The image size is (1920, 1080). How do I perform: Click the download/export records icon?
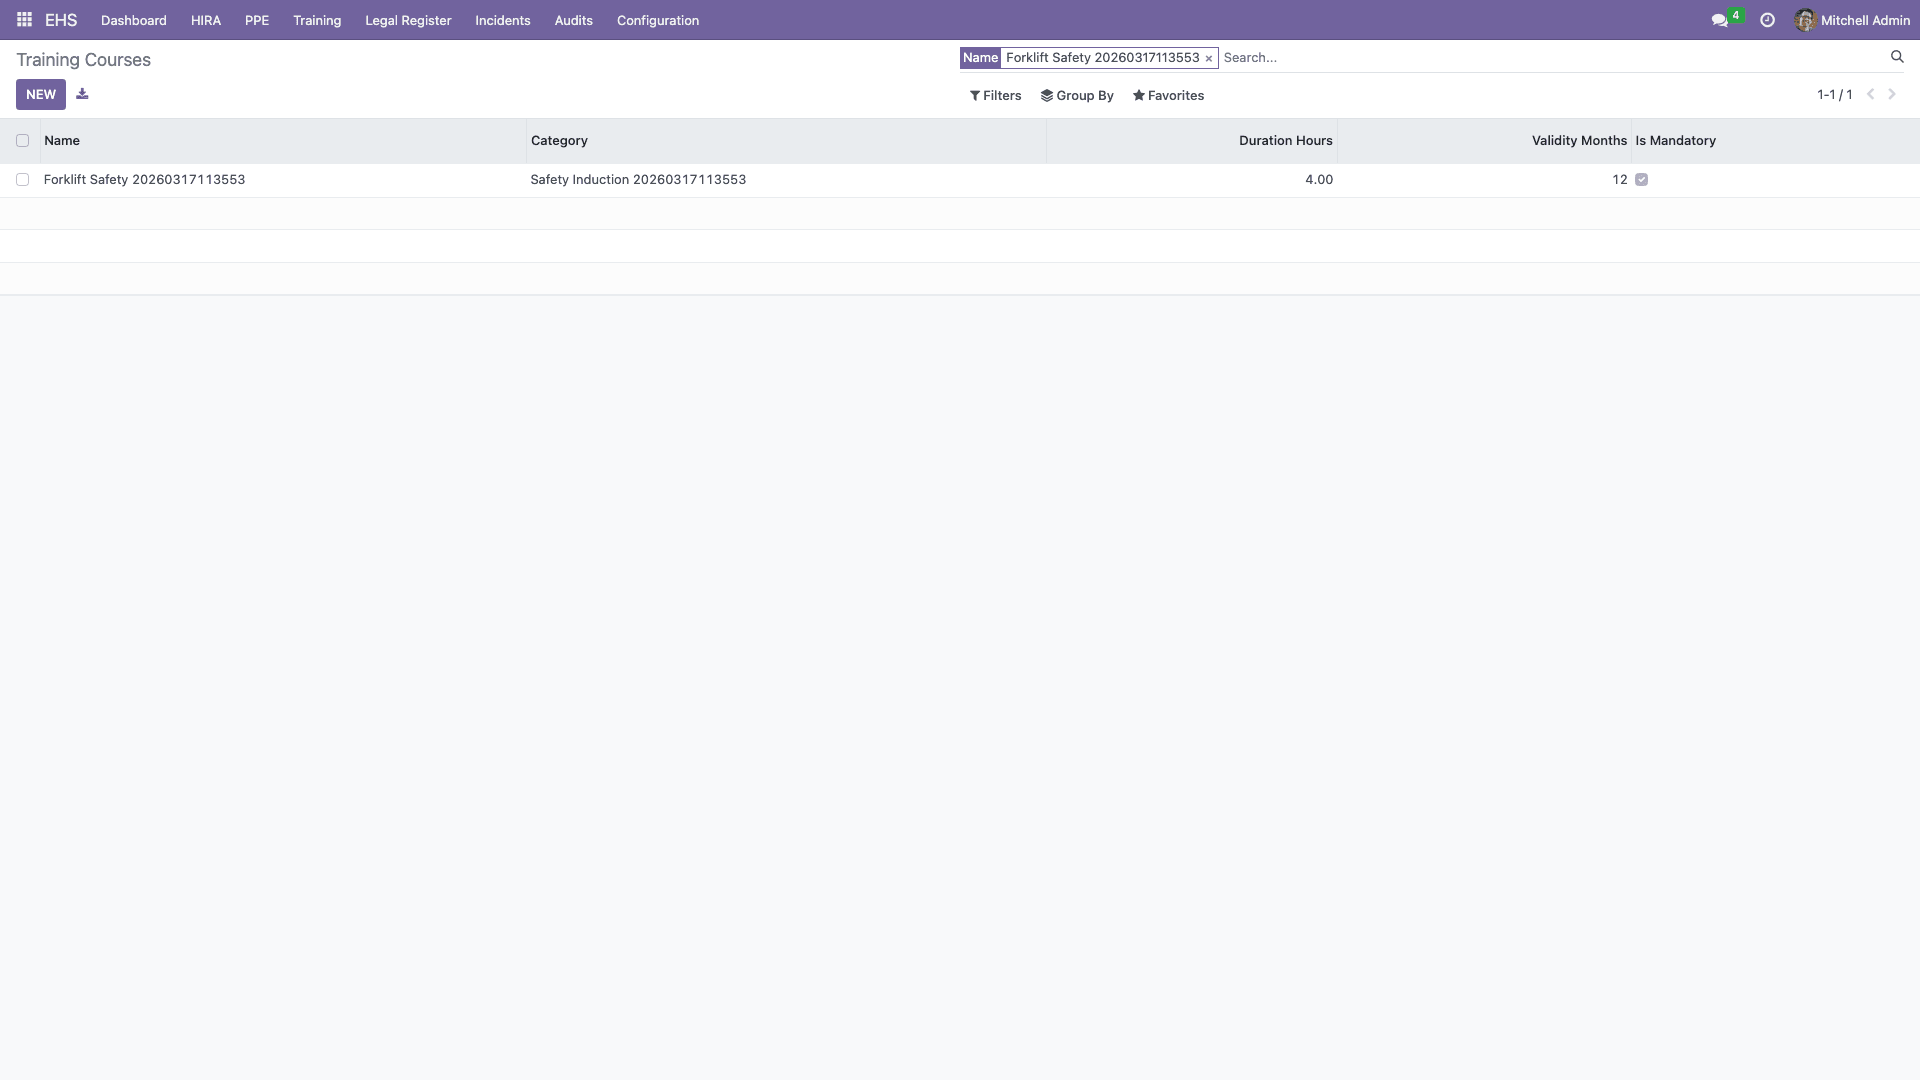coord(82,94)
